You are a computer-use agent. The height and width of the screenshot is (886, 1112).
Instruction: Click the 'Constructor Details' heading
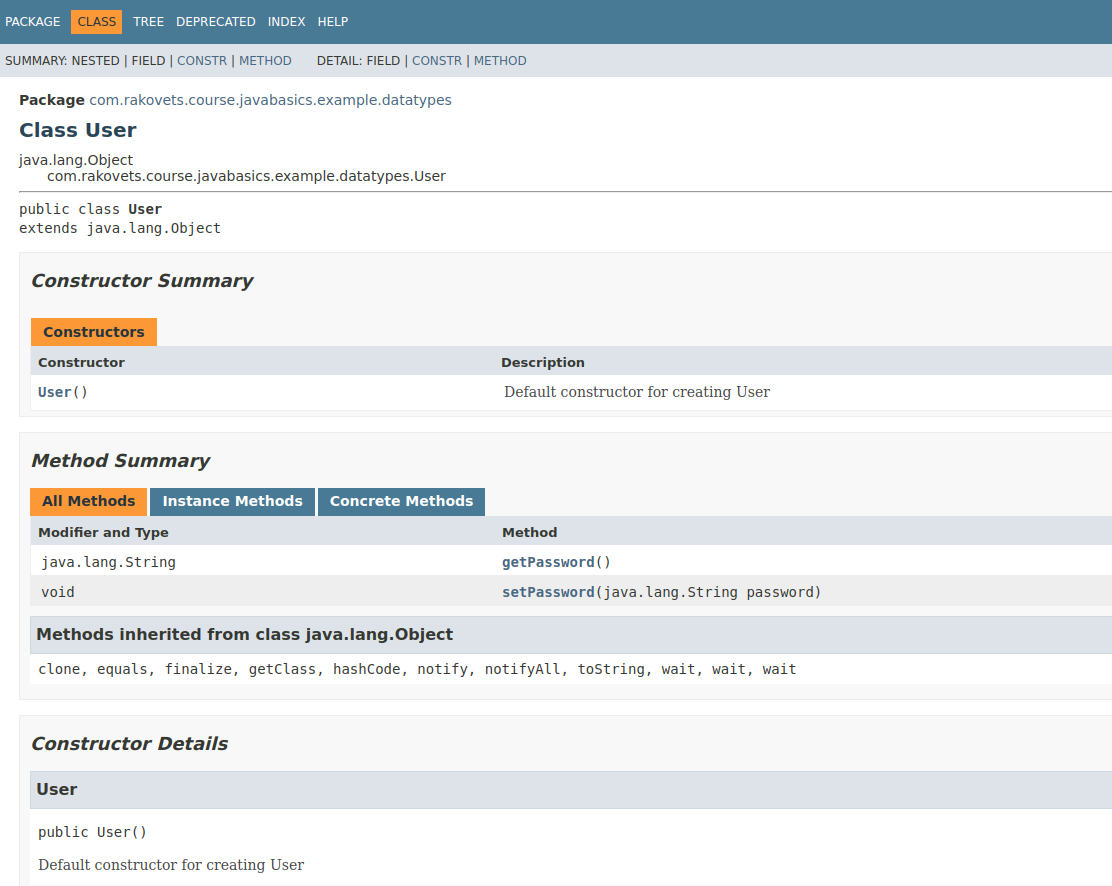tap(130, 744)
